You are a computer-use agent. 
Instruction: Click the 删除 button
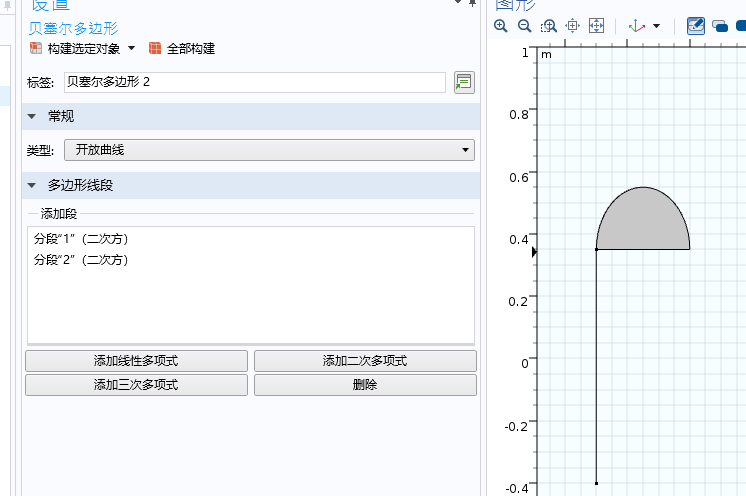pos(365,385)
